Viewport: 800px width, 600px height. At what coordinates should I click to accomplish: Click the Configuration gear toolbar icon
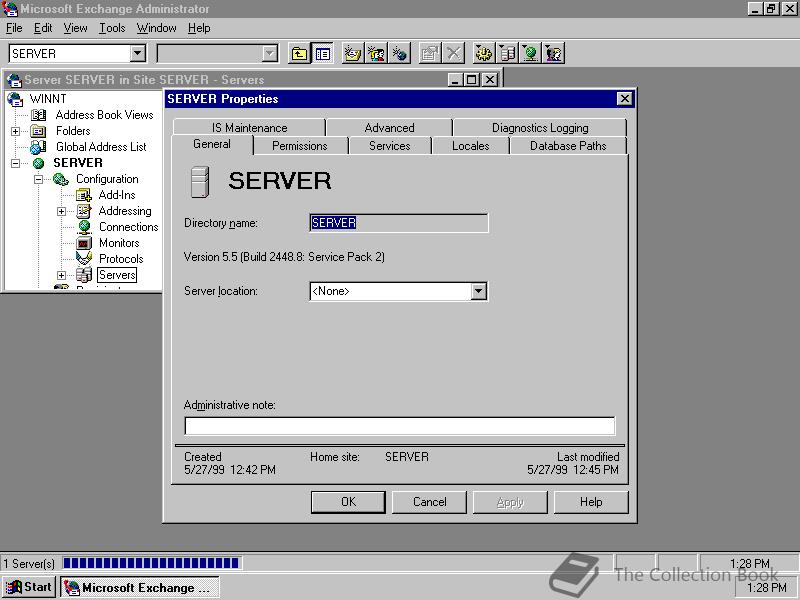point(484,53)
